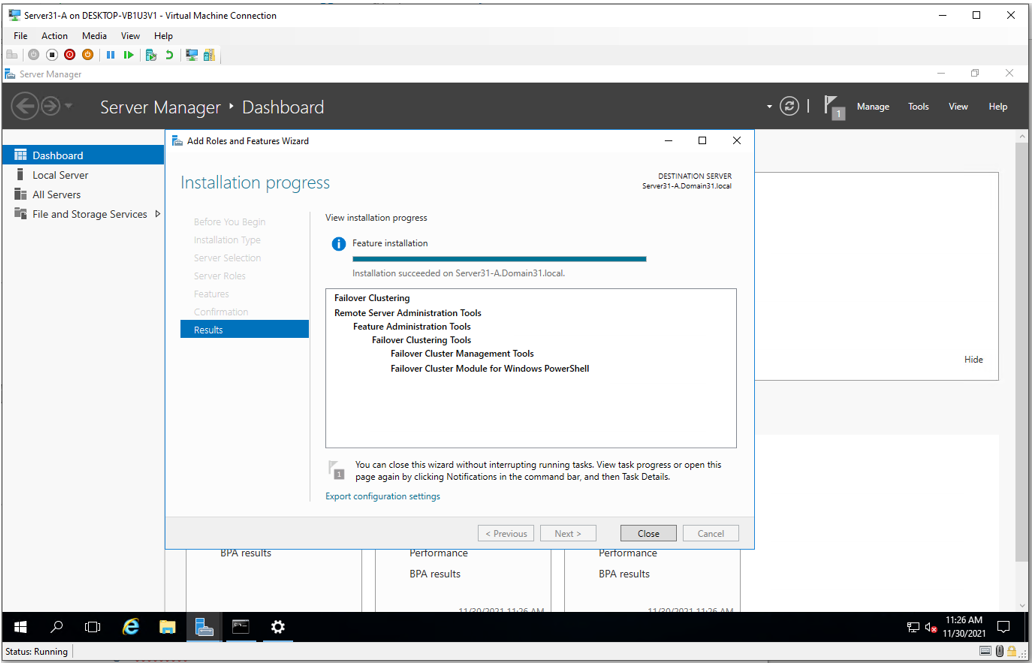Click the network tray icon

pos(913,627)
